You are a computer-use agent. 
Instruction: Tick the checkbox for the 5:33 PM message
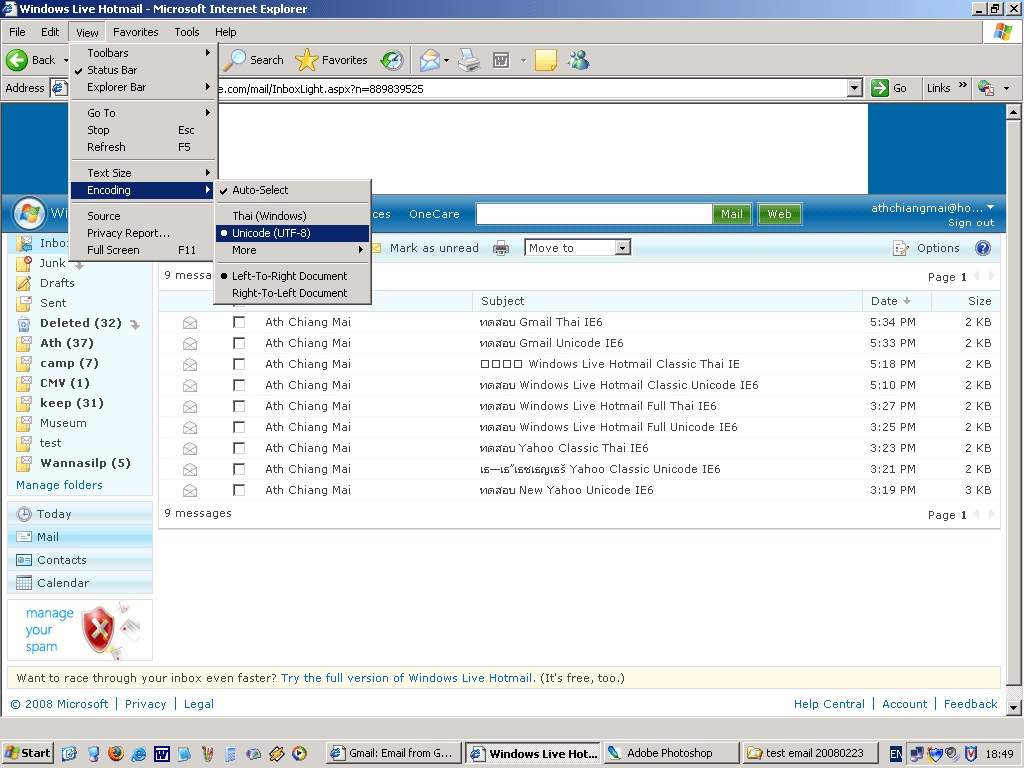tap(239, 343)
